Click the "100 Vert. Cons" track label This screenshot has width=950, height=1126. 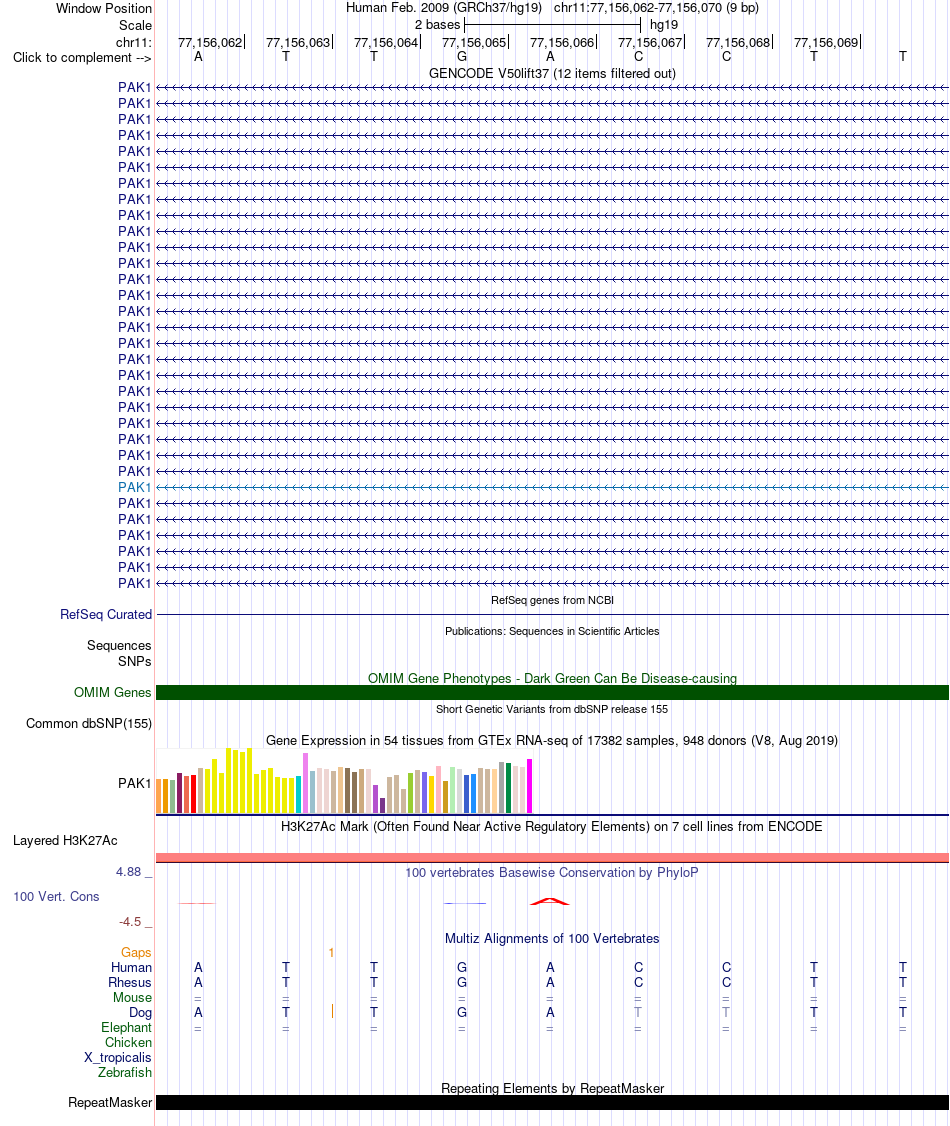pyautogui.click(x=56, y=897)
